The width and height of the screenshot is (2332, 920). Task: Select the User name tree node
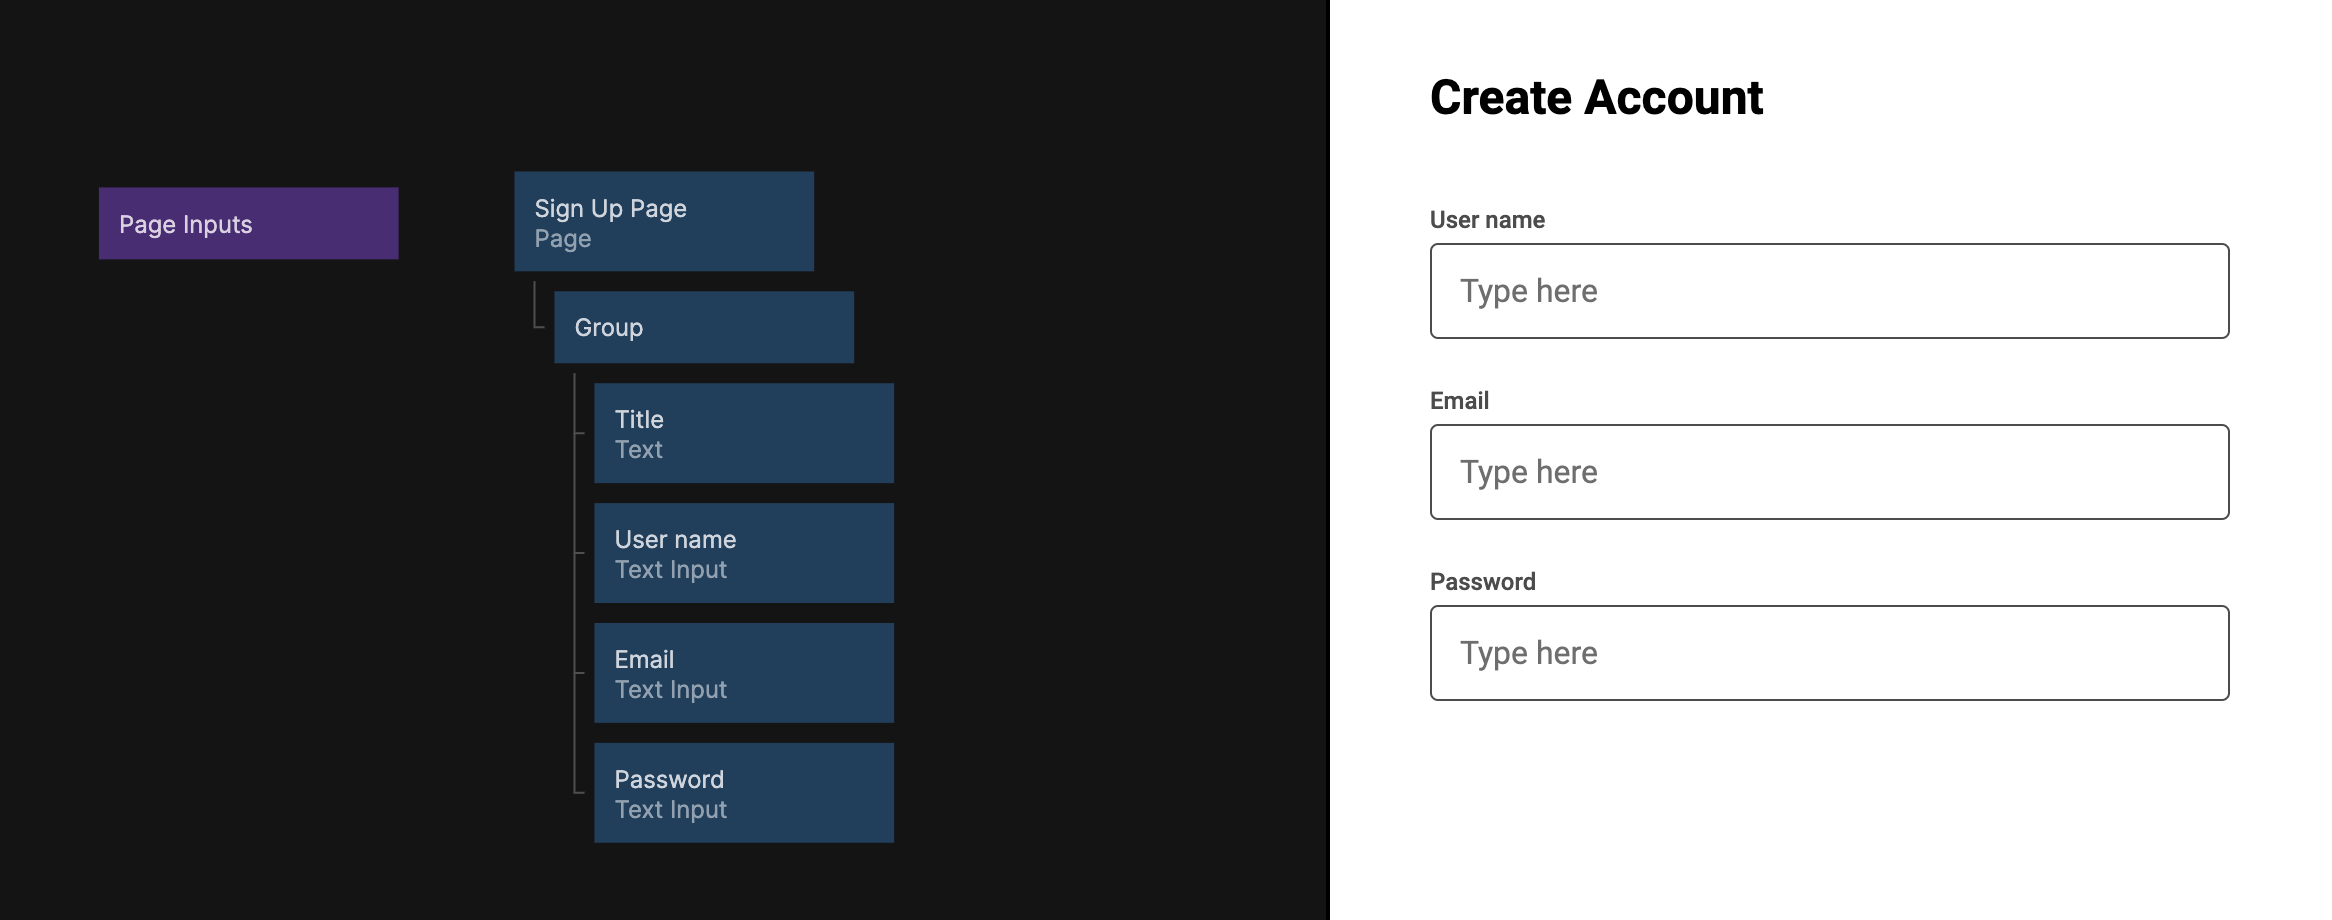[743, 553]
